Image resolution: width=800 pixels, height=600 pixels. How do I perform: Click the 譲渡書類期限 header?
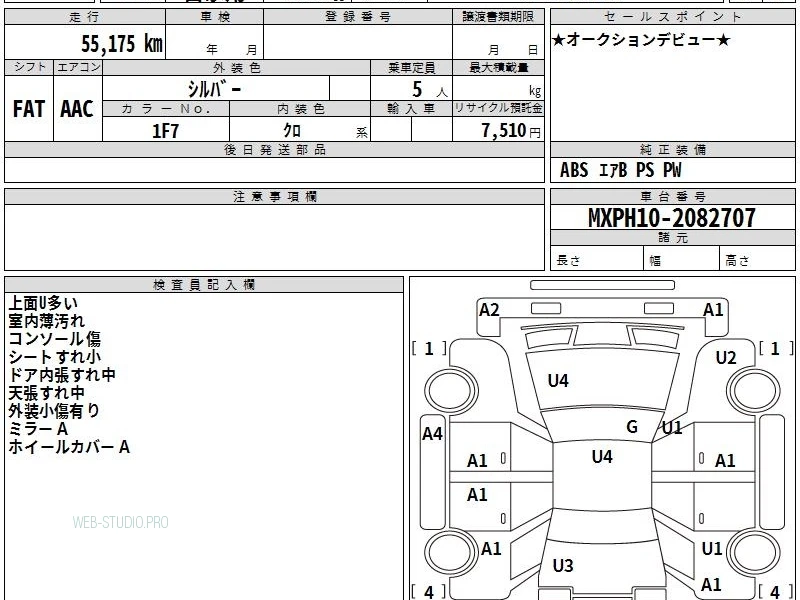tap(498, 17)
